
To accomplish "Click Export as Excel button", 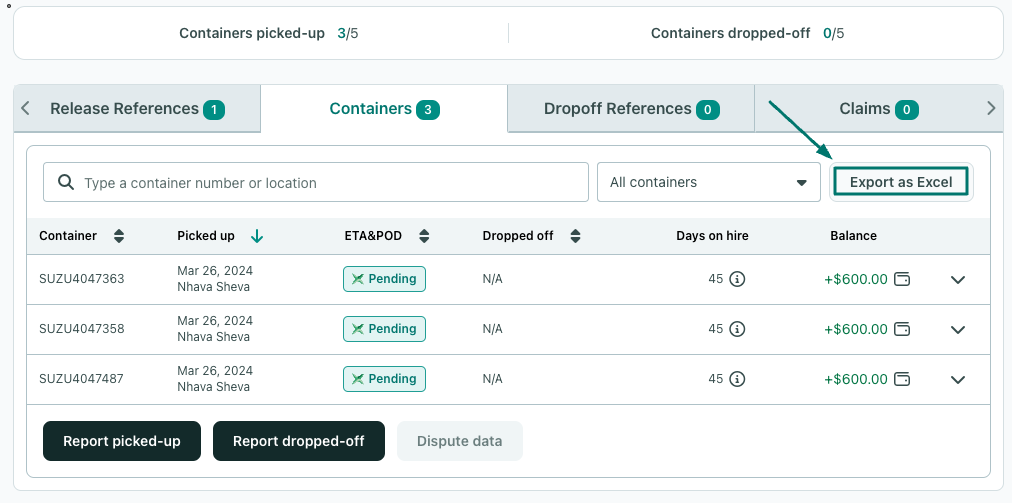I will tap(901, 182).
